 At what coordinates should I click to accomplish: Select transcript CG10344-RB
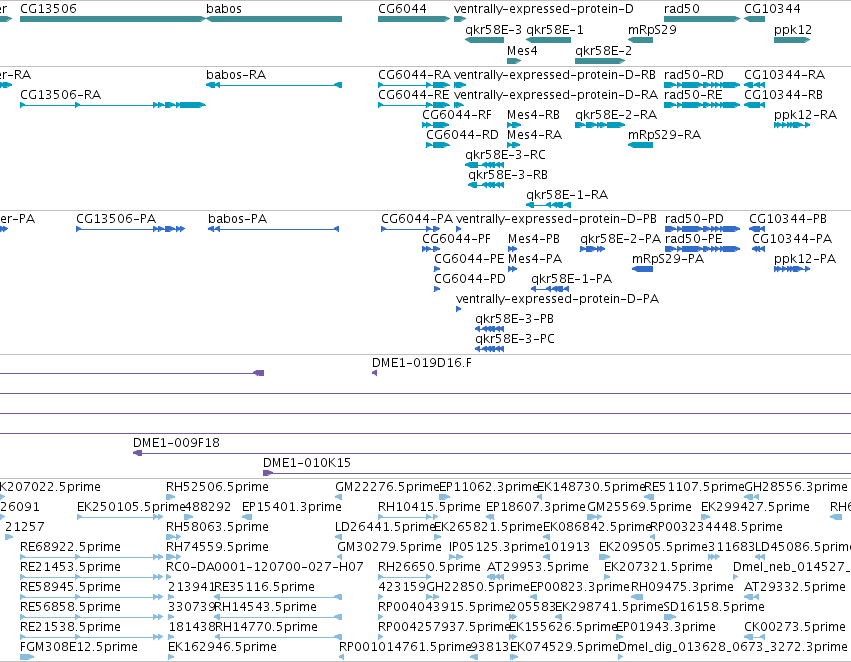[x=754, y=105]
